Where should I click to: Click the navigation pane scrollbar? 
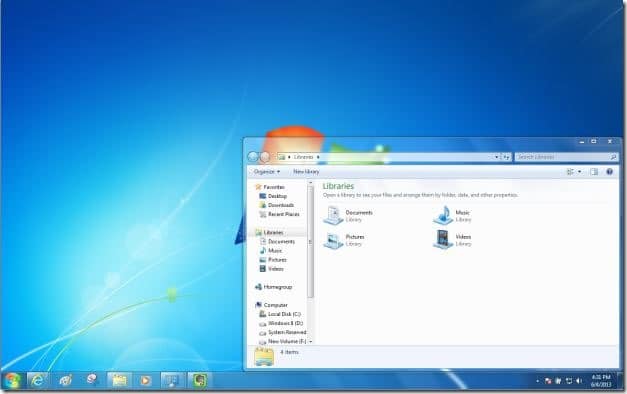tap(311, 242)
